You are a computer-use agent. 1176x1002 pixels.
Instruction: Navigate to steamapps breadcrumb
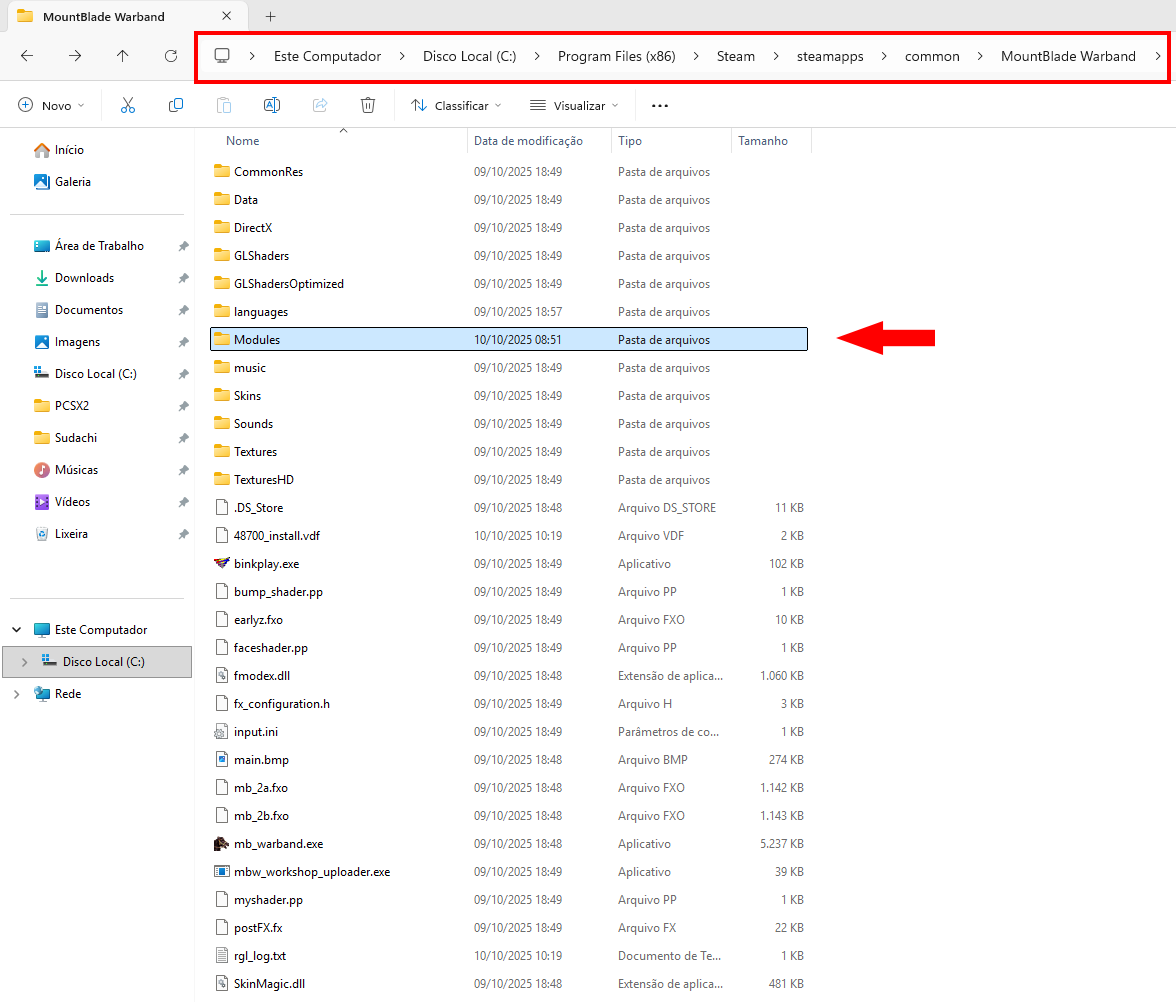coord(830,56)
